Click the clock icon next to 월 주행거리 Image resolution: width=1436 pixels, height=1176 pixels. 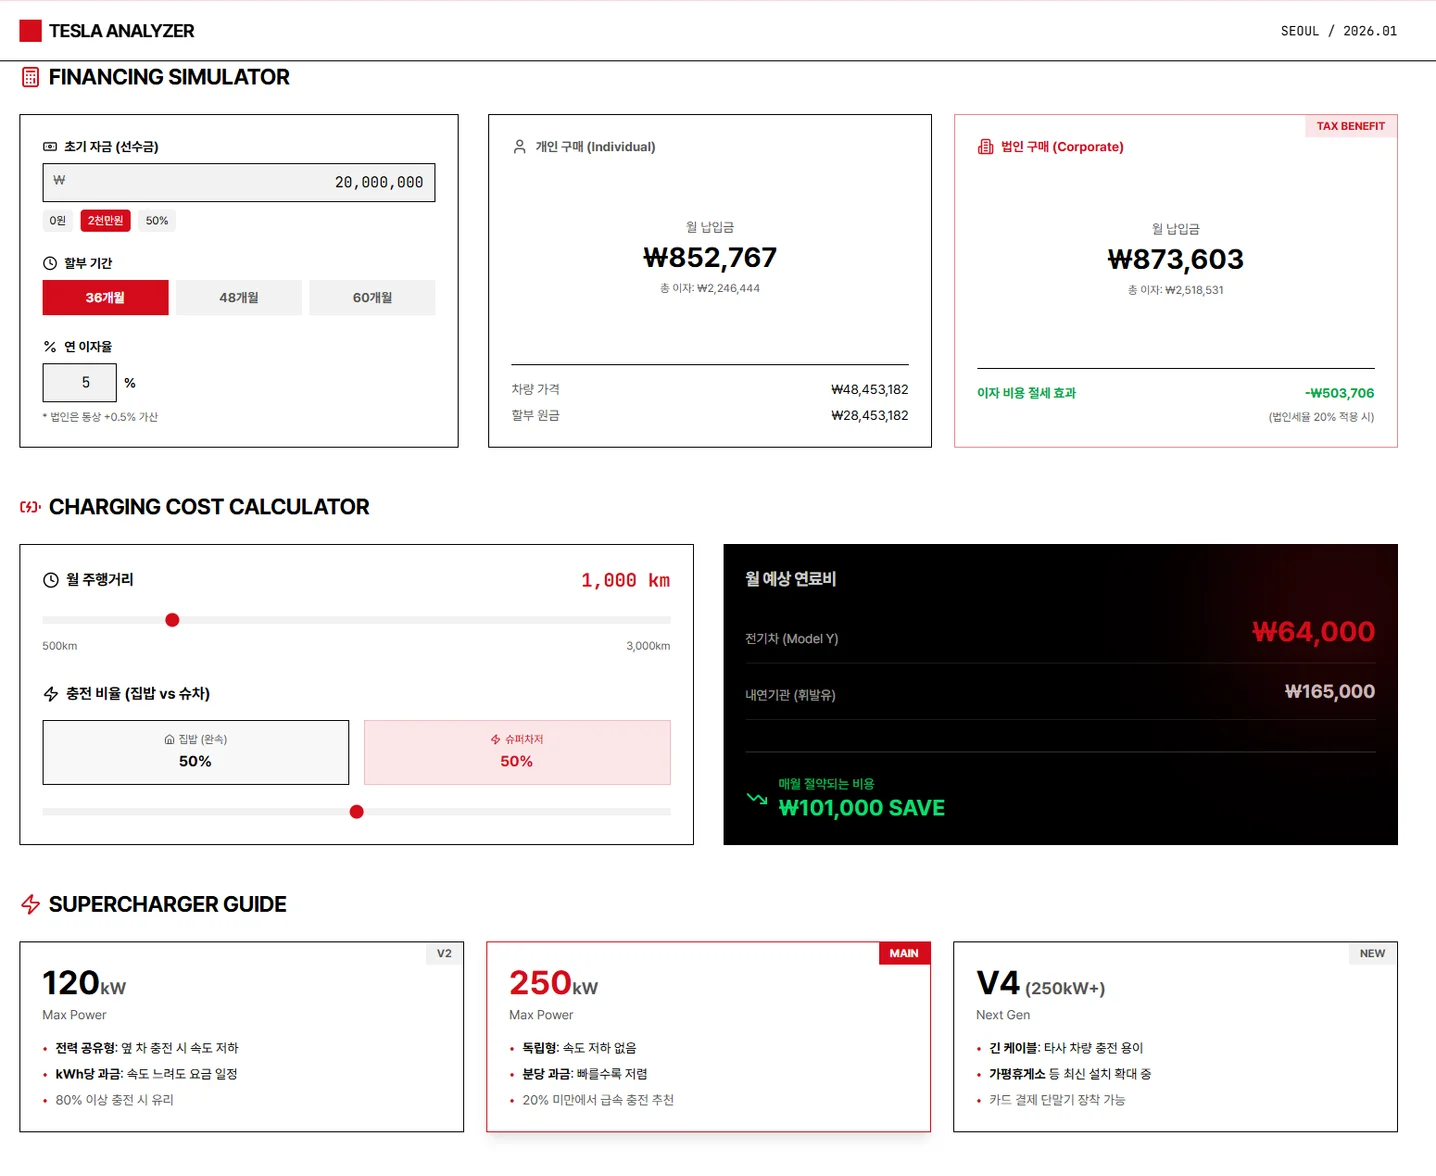(51, 580)
